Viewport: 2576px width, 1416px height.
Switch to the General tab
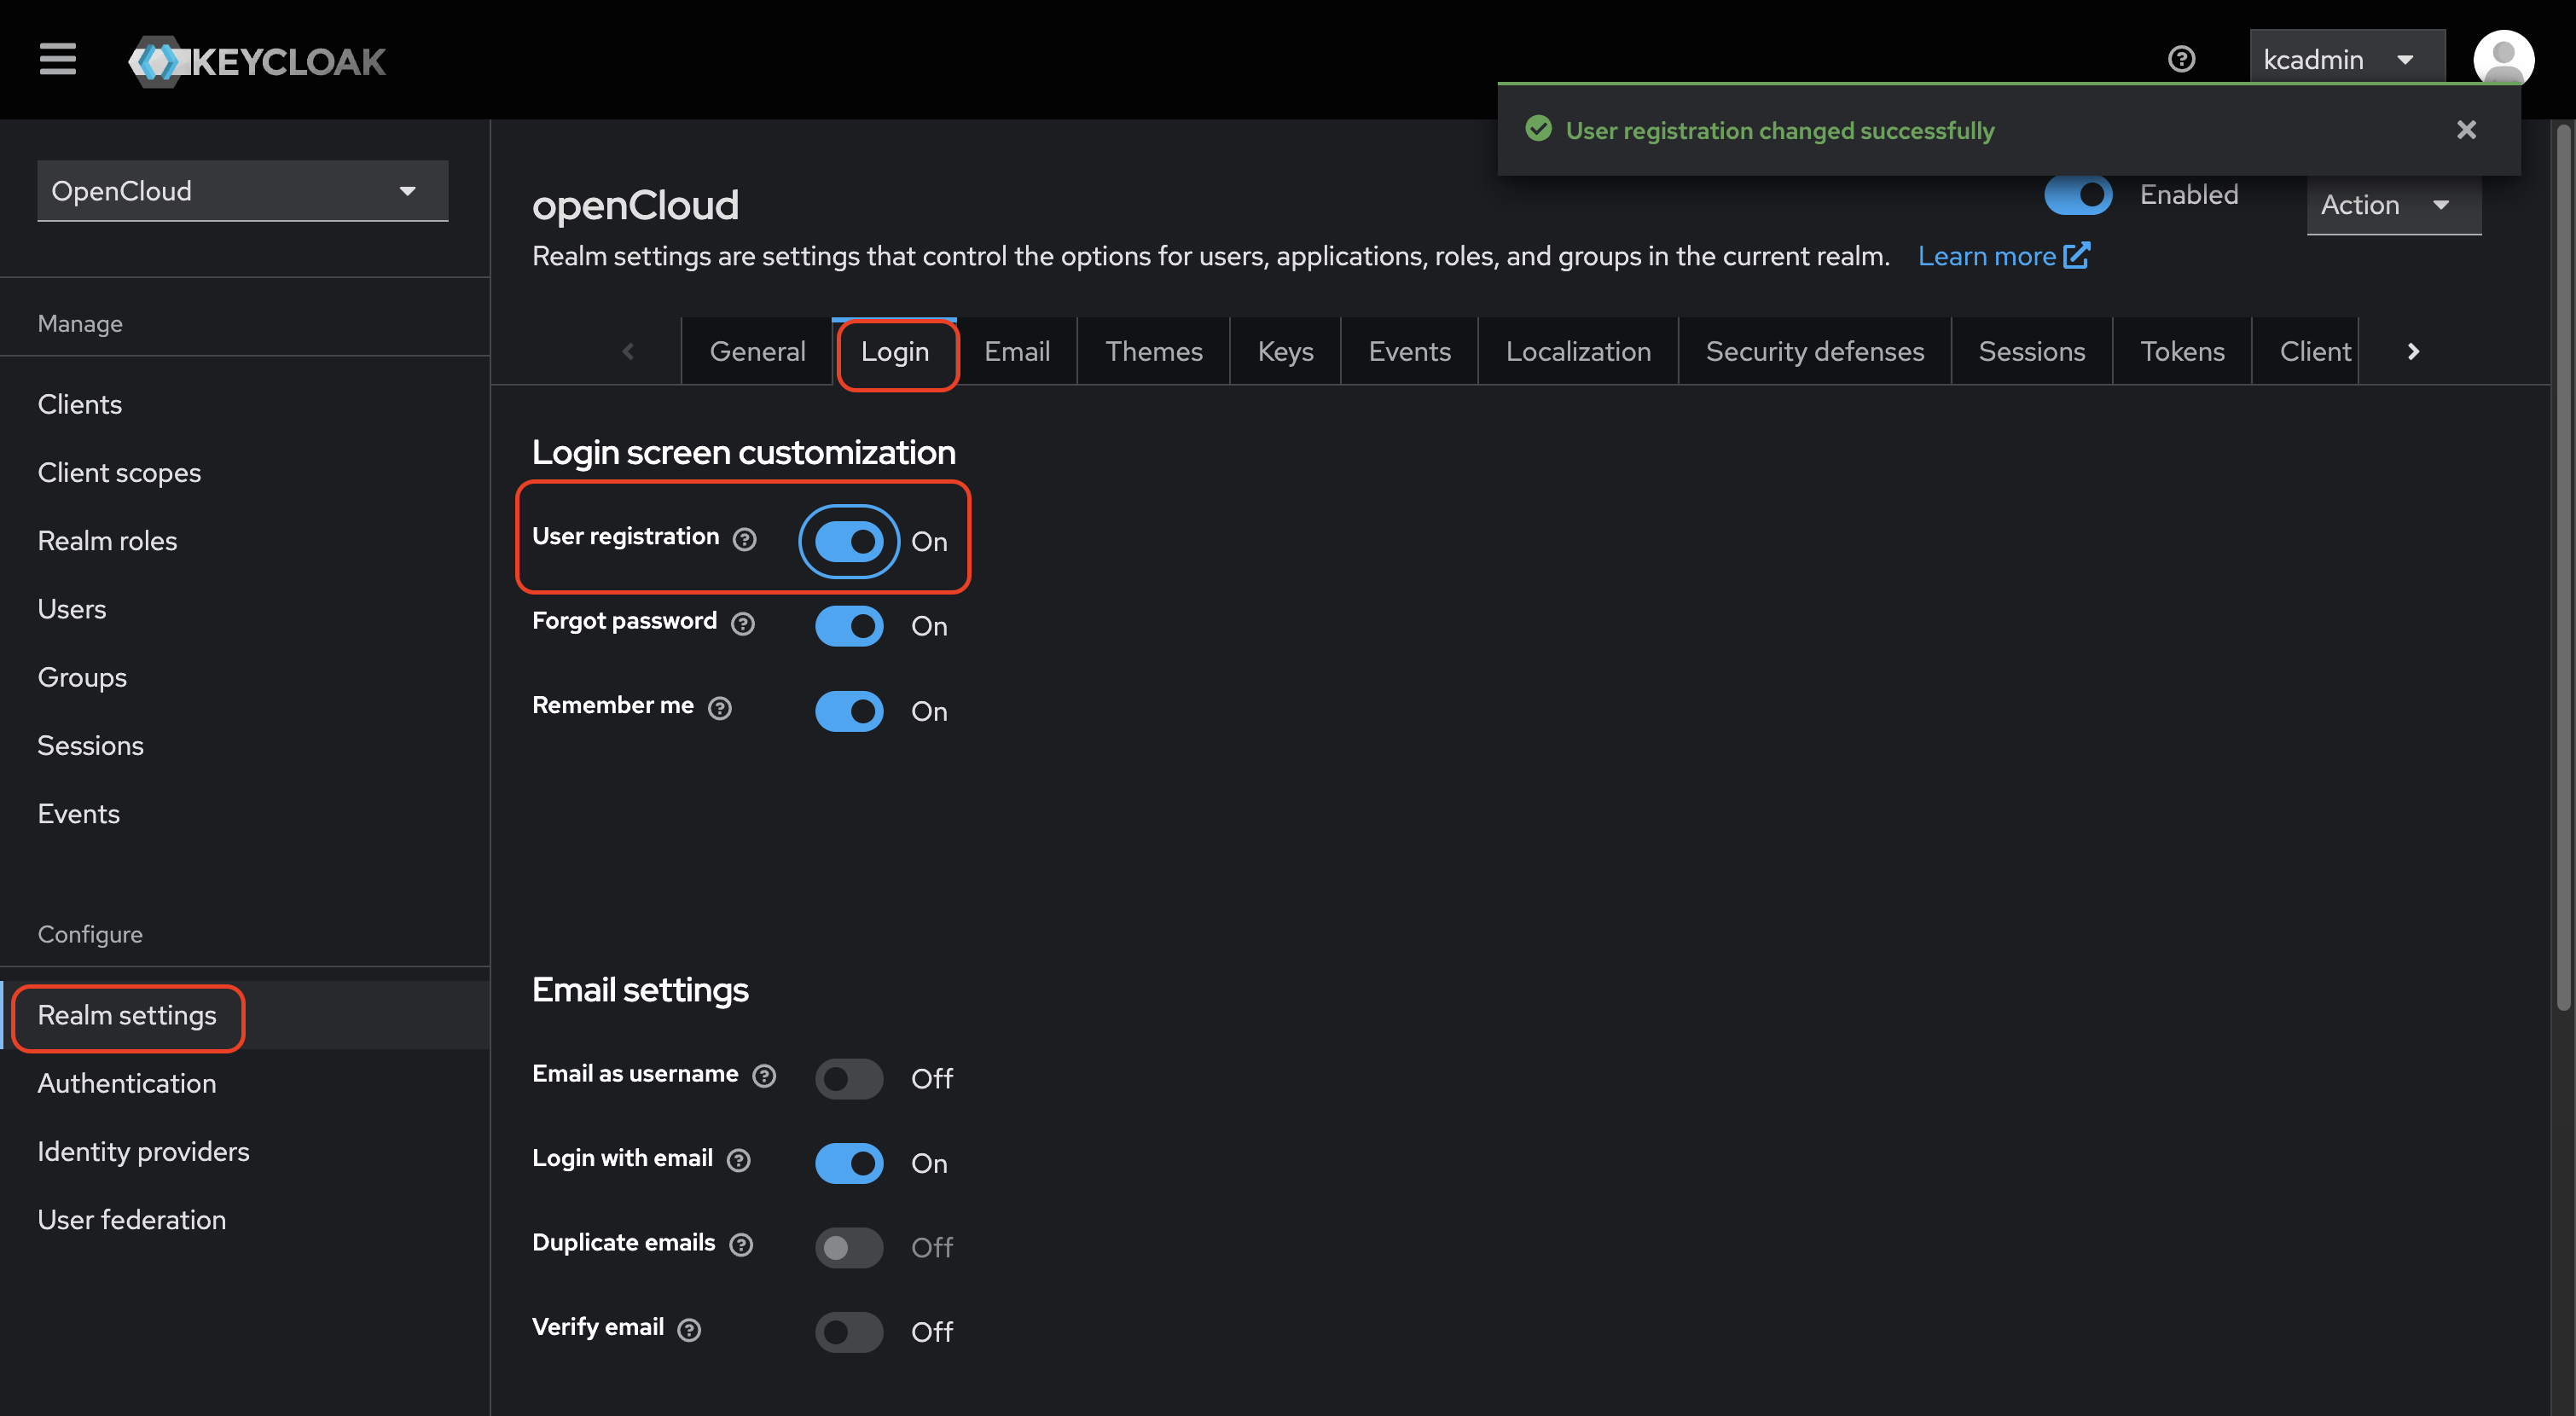tap(757, 351)
